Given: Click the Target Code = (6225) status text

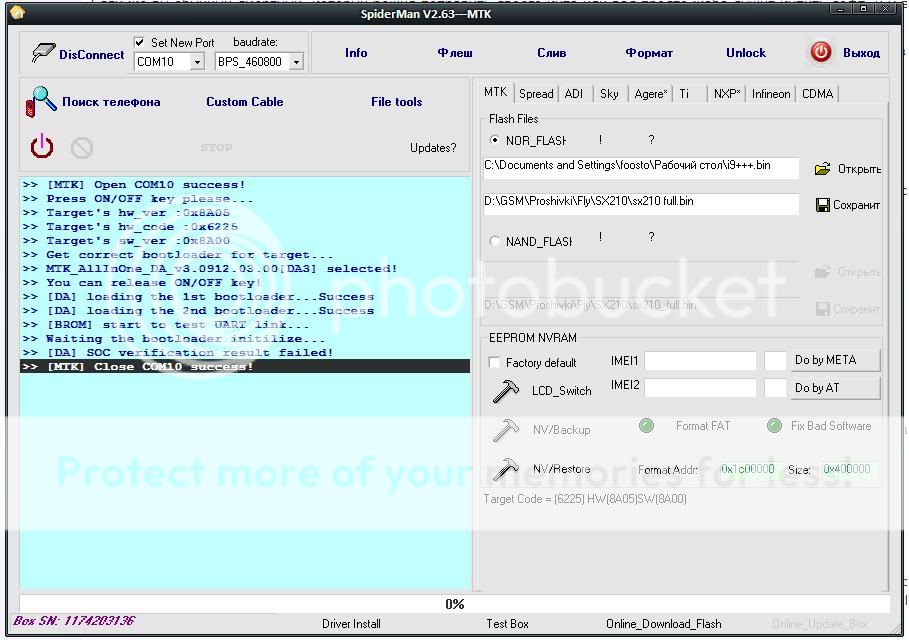Looking at the screenshot, I should click(585, 499).
